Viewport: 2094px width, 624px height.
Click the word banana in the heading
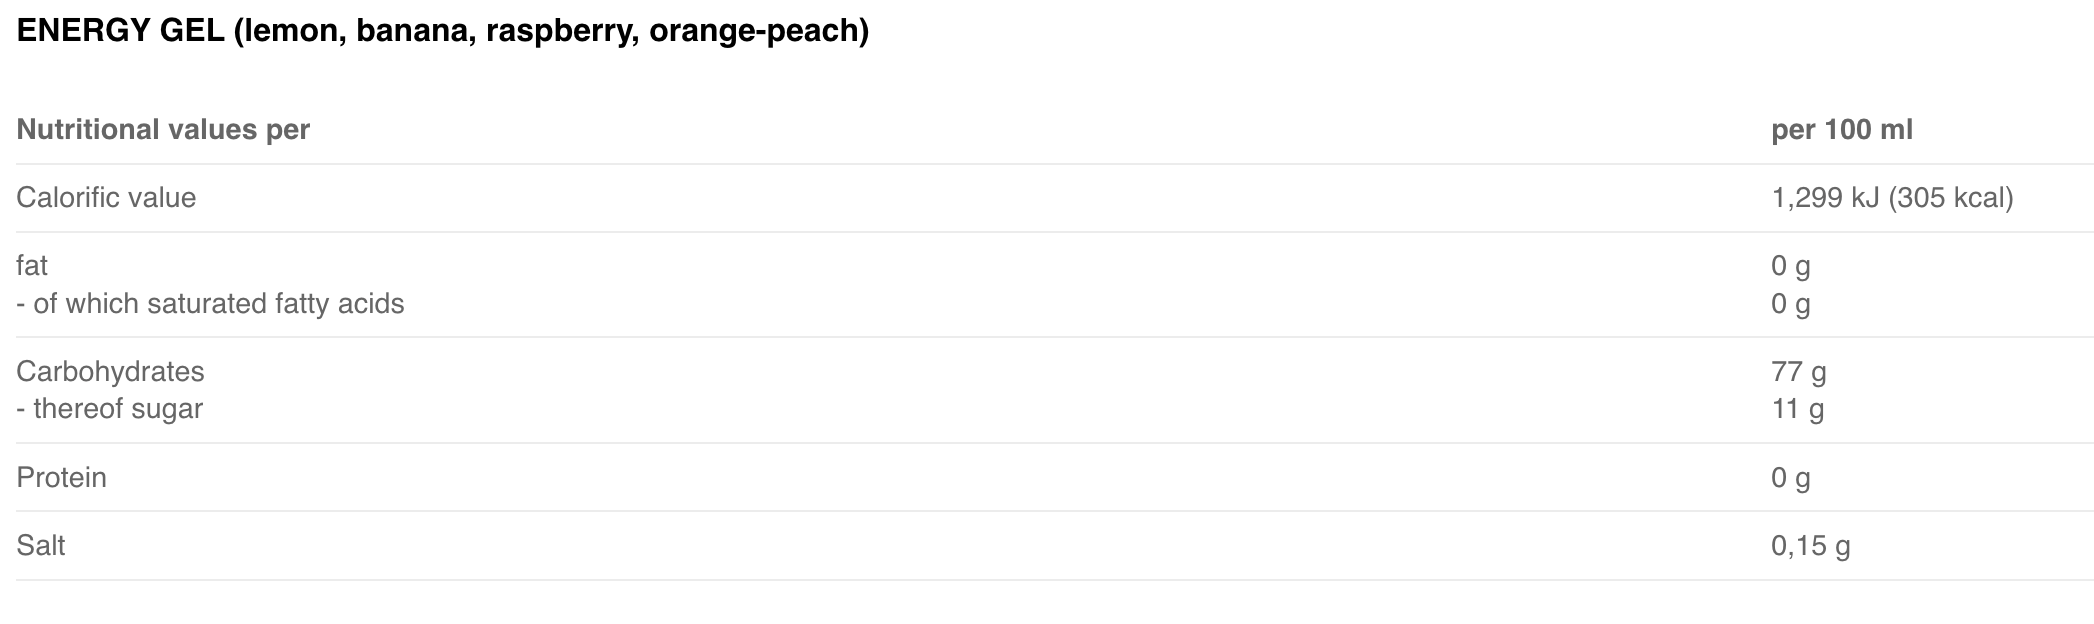click(x=414, y=31)
